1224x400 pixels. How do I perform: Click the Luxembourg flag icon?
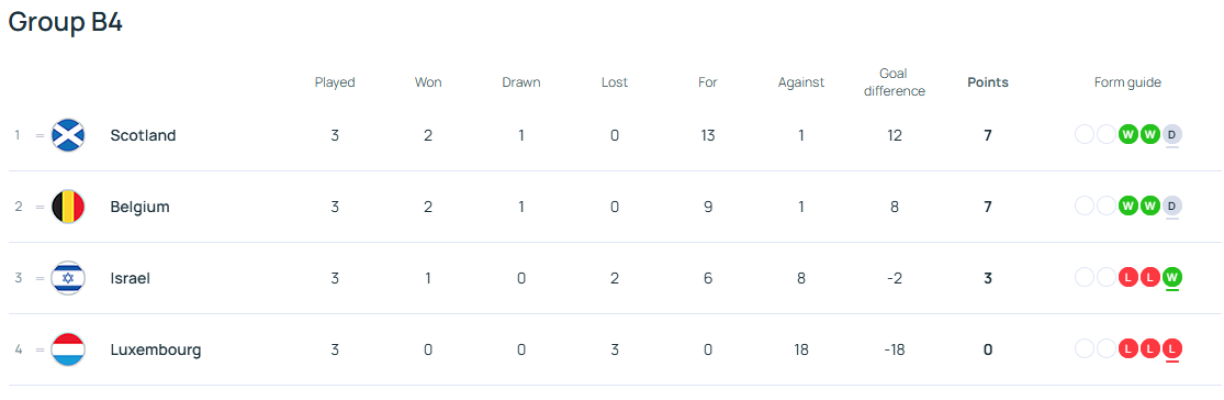(x=68, y=350)
